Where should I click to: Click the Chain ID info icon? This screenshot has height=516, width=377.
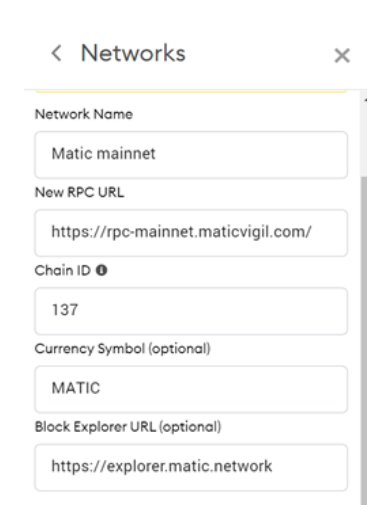coord(102,270)
